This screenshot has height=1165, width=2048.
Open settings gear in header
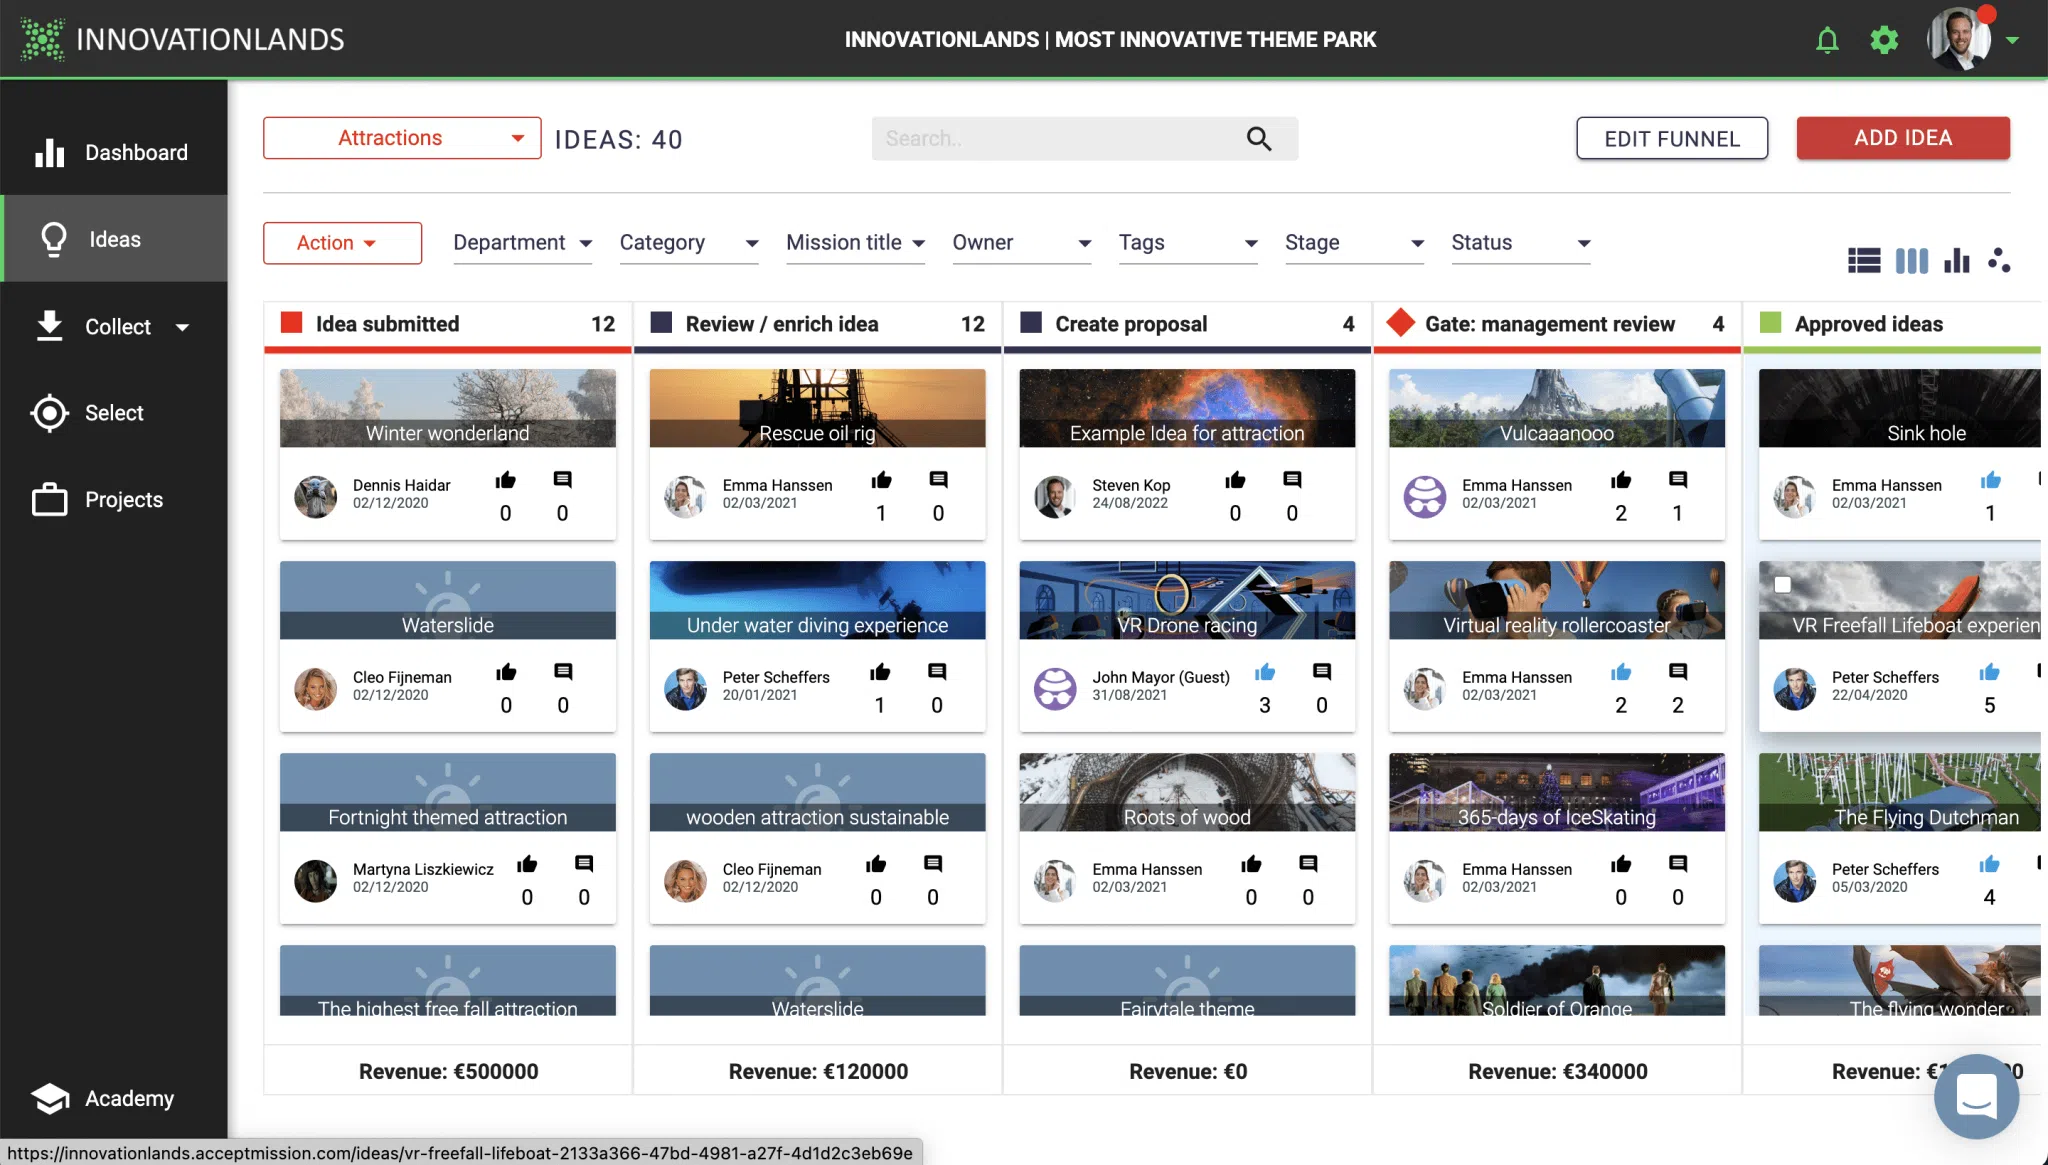(x=1884, y=40)
